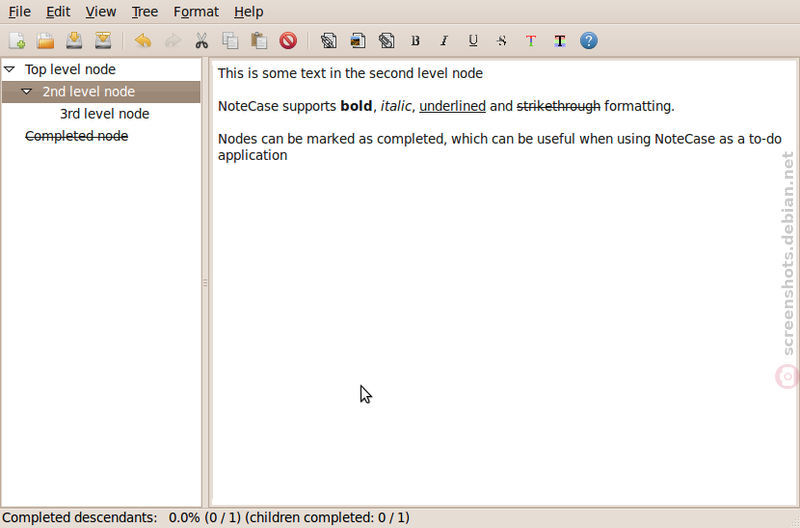Viewport: 800px width, 528px height.
Task: Select the 2nd level node row
Action: click(101, 92)
